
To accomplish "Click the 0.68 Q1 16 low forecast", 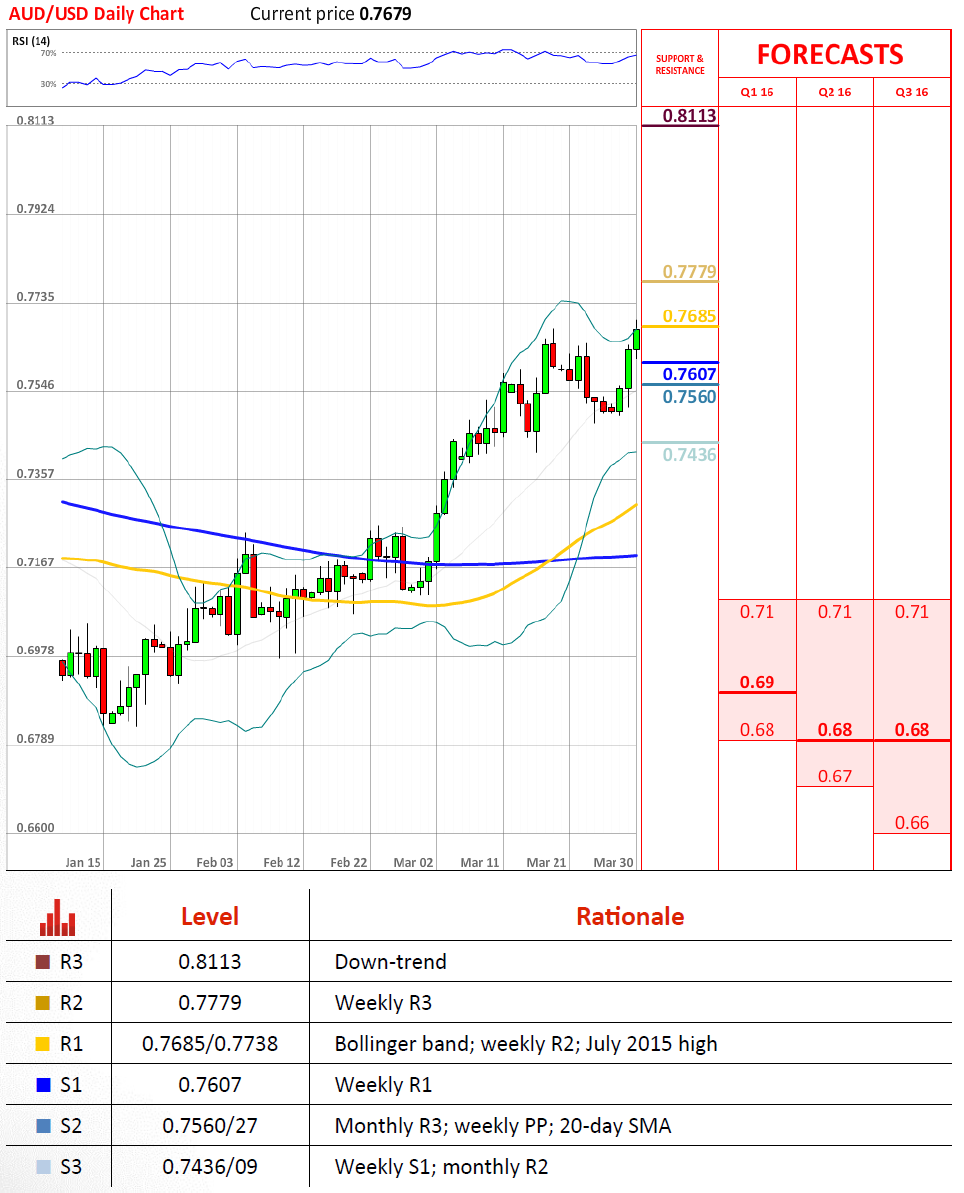I will coord(757,730).
